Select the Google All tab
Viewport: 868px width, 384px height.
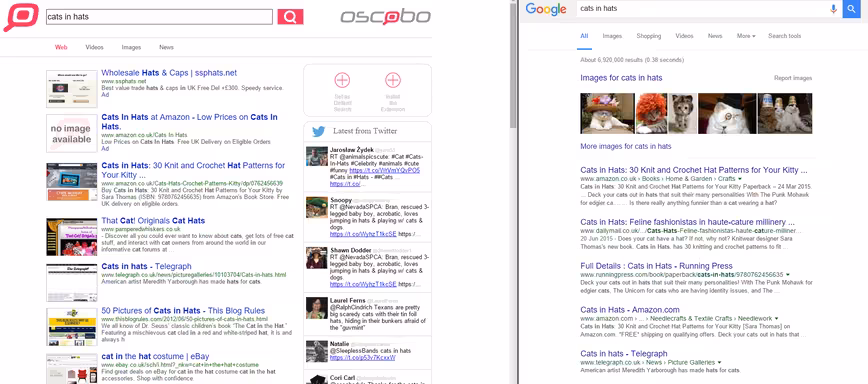pos(584,36)
